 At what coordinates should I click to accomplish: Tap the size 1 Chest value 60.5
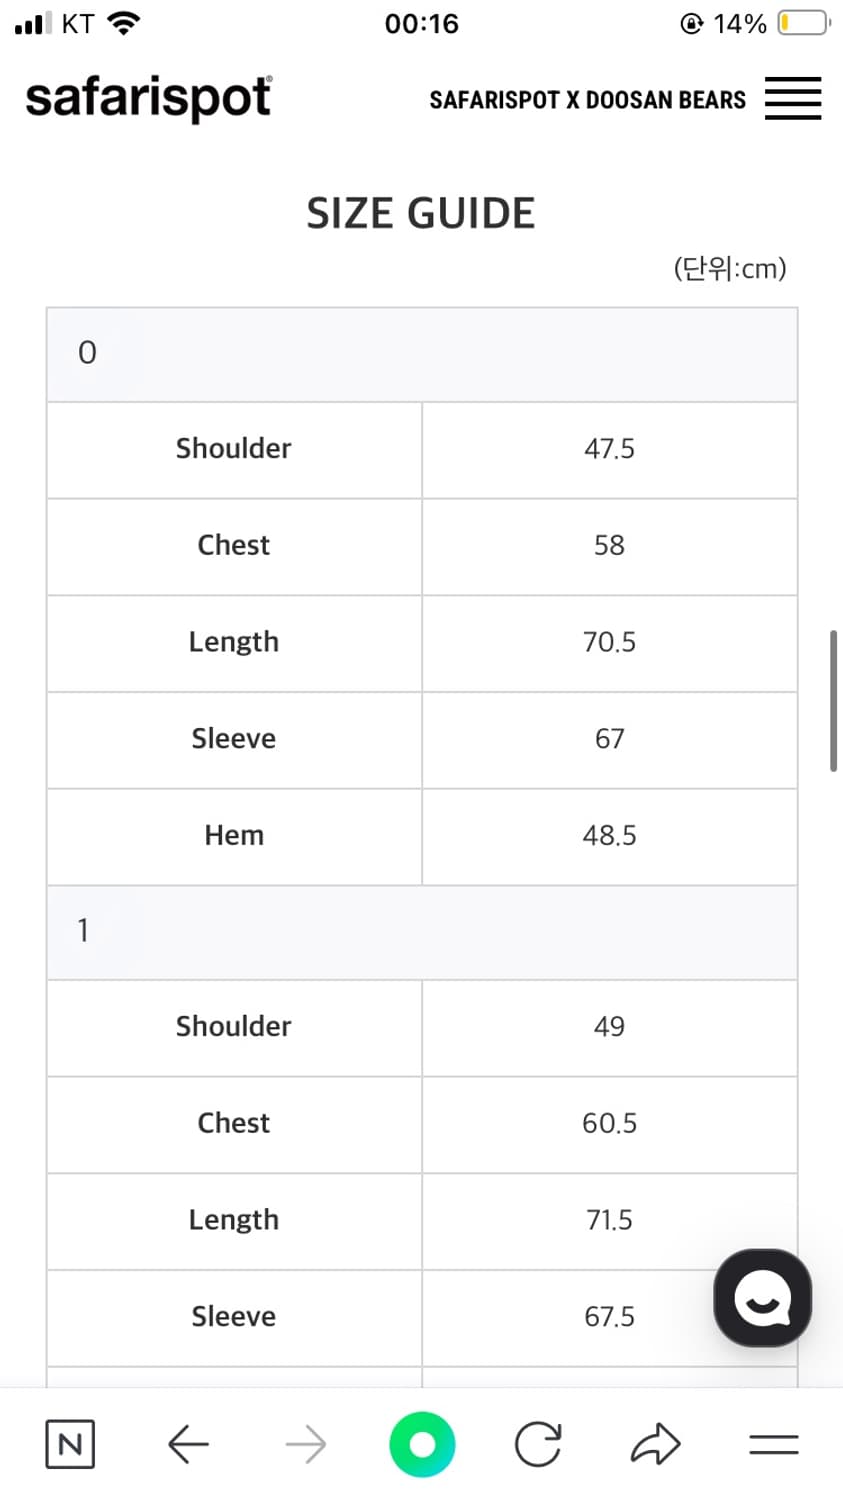tap(609, 1124)
